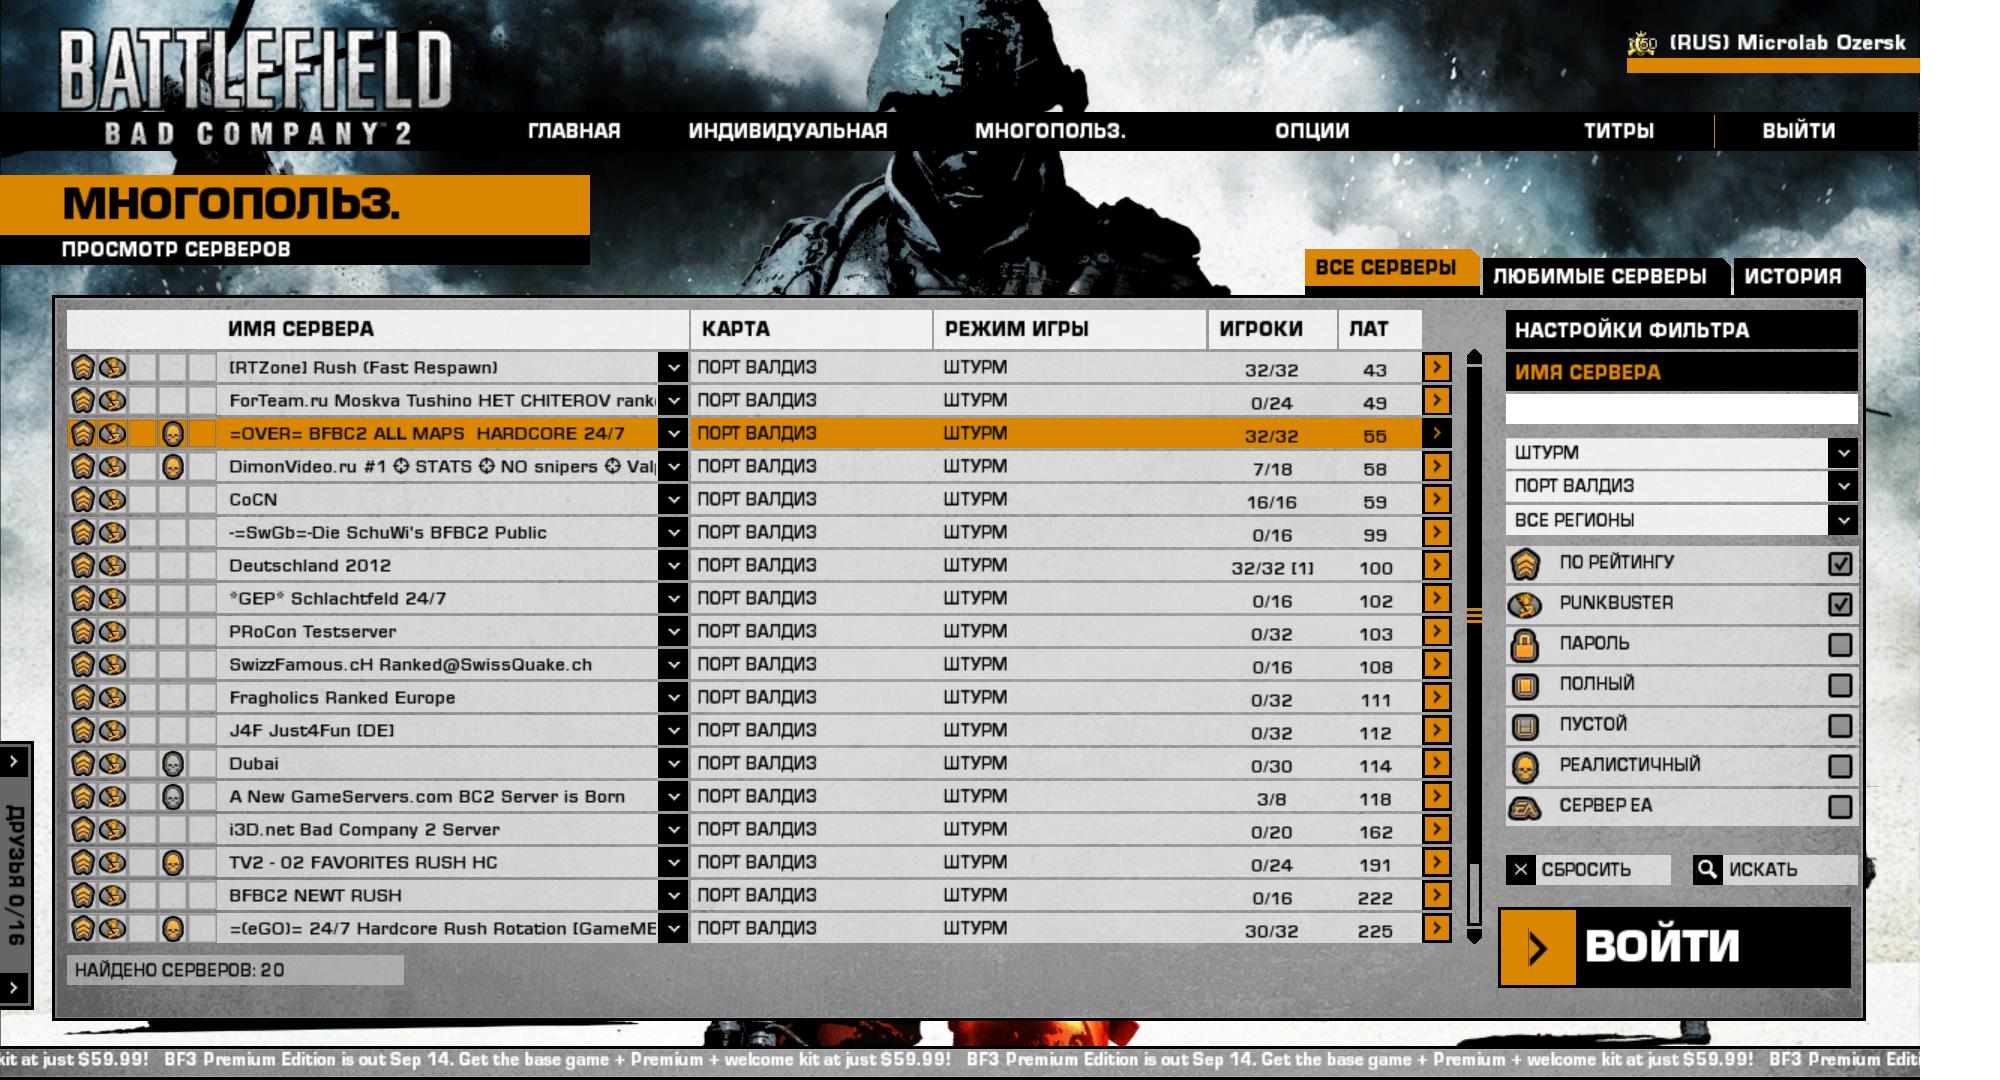Click the ИМЯ СЕРВЕРА filter text field

click(x=1681, y=409)
